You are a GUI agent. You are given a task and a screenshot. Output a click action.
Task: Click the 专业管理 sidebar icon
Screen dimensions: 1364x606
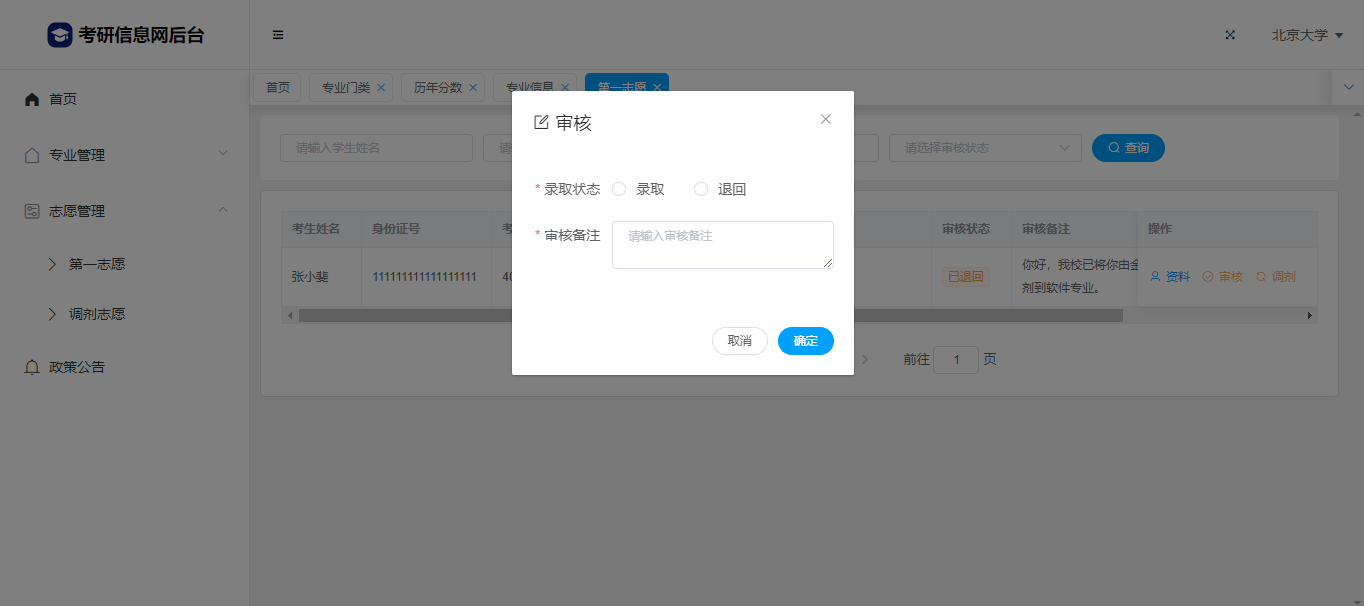pos(32,155)
